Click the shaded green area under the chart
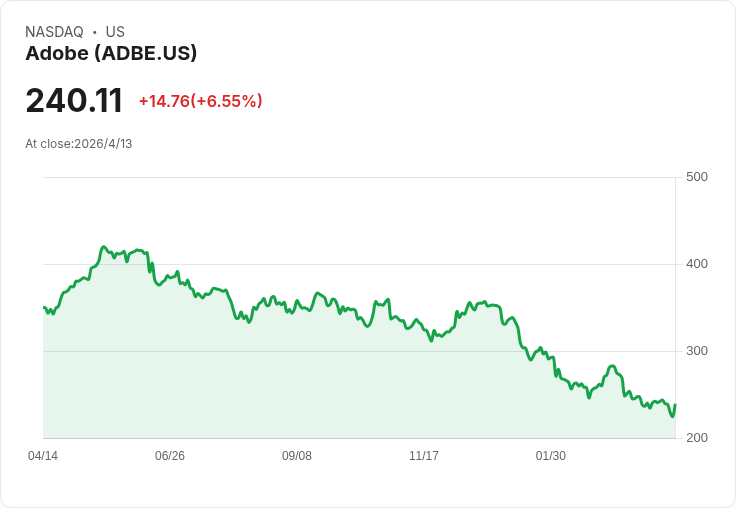Image resolution: width=736 pixels, height=508 pixels. 300,390
